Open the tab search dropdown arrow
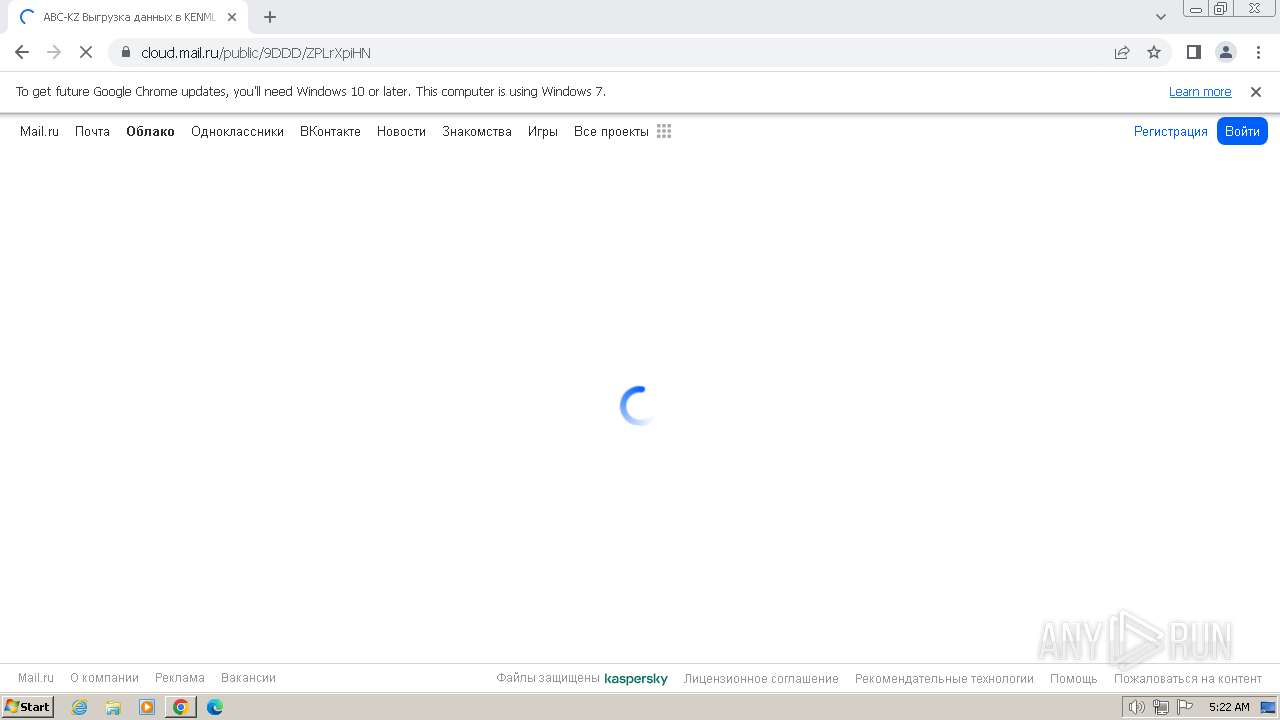This screenshot has height=720, width=1280. [x=1160, y=17]
